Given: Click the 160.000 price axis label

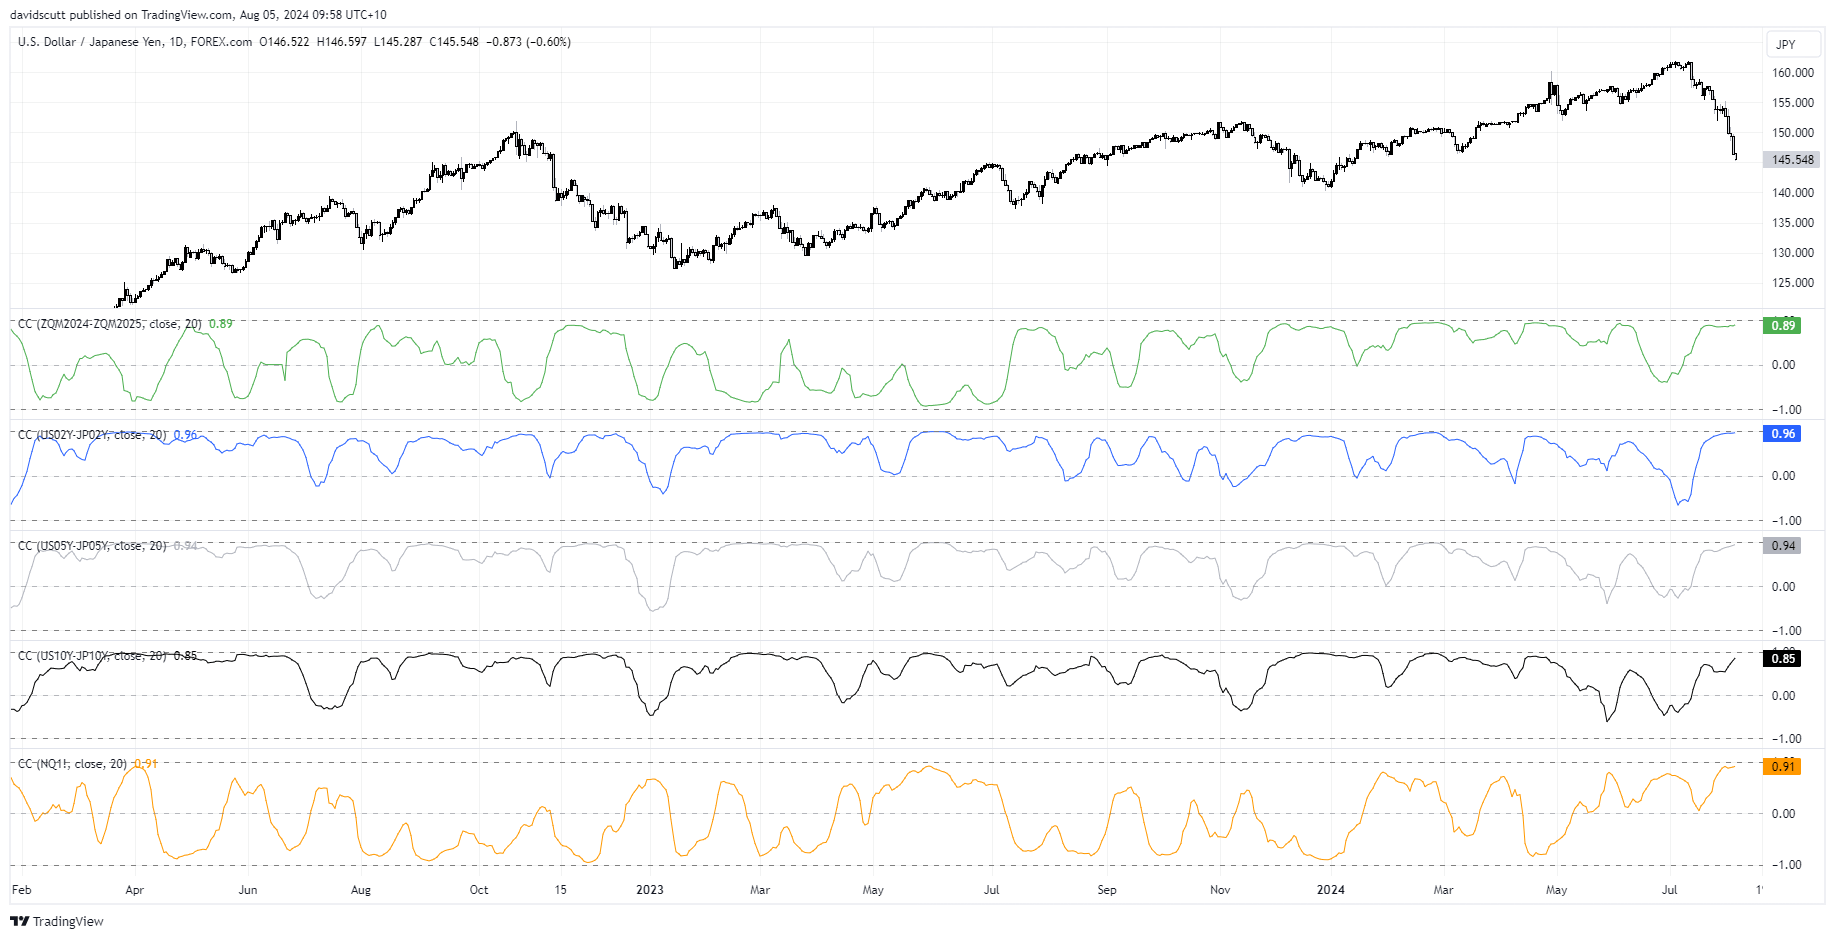Looking at the screenshot, I should point(1792,73).
